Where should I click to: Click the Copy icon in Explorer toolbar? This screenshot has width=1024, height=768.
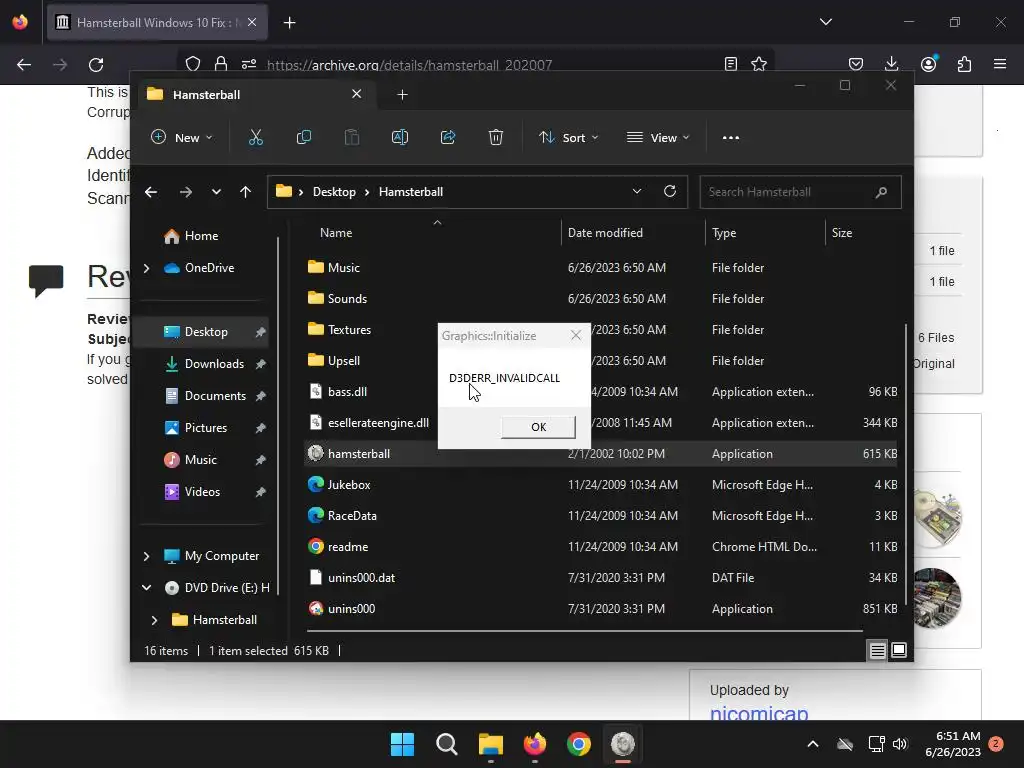tap(304, 137)
